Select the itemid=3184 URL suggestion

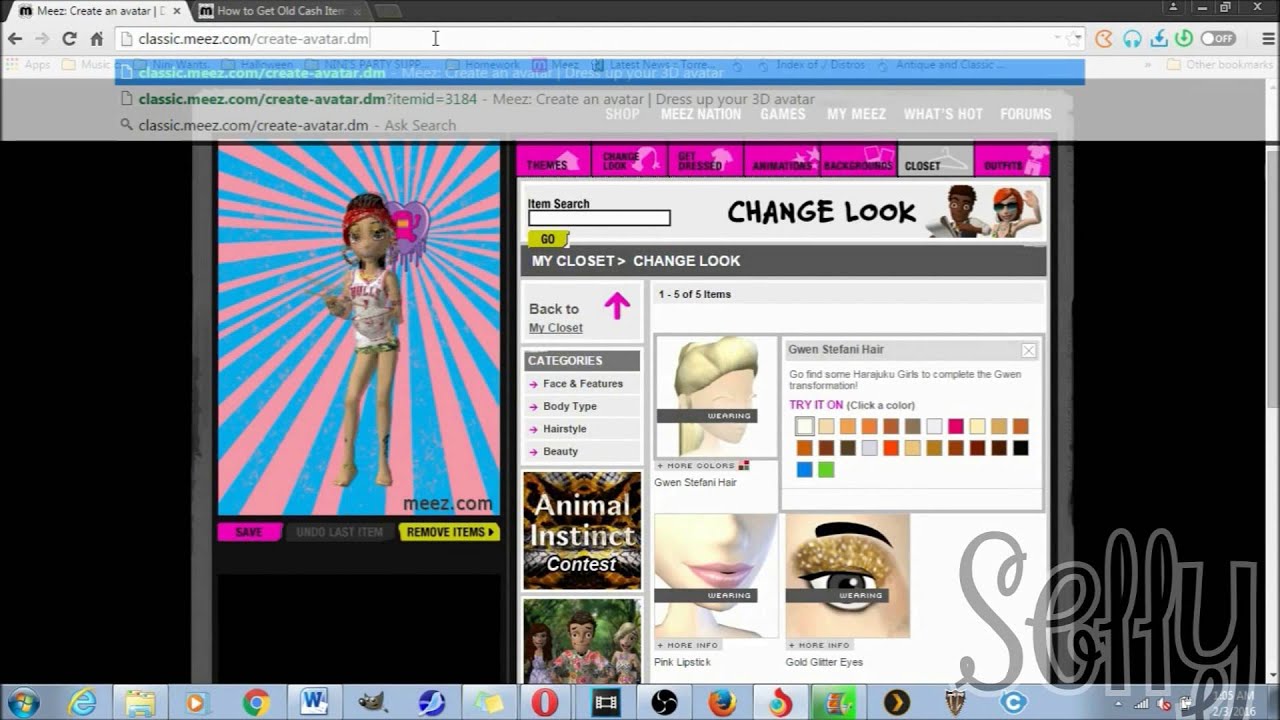coord(600,99)
